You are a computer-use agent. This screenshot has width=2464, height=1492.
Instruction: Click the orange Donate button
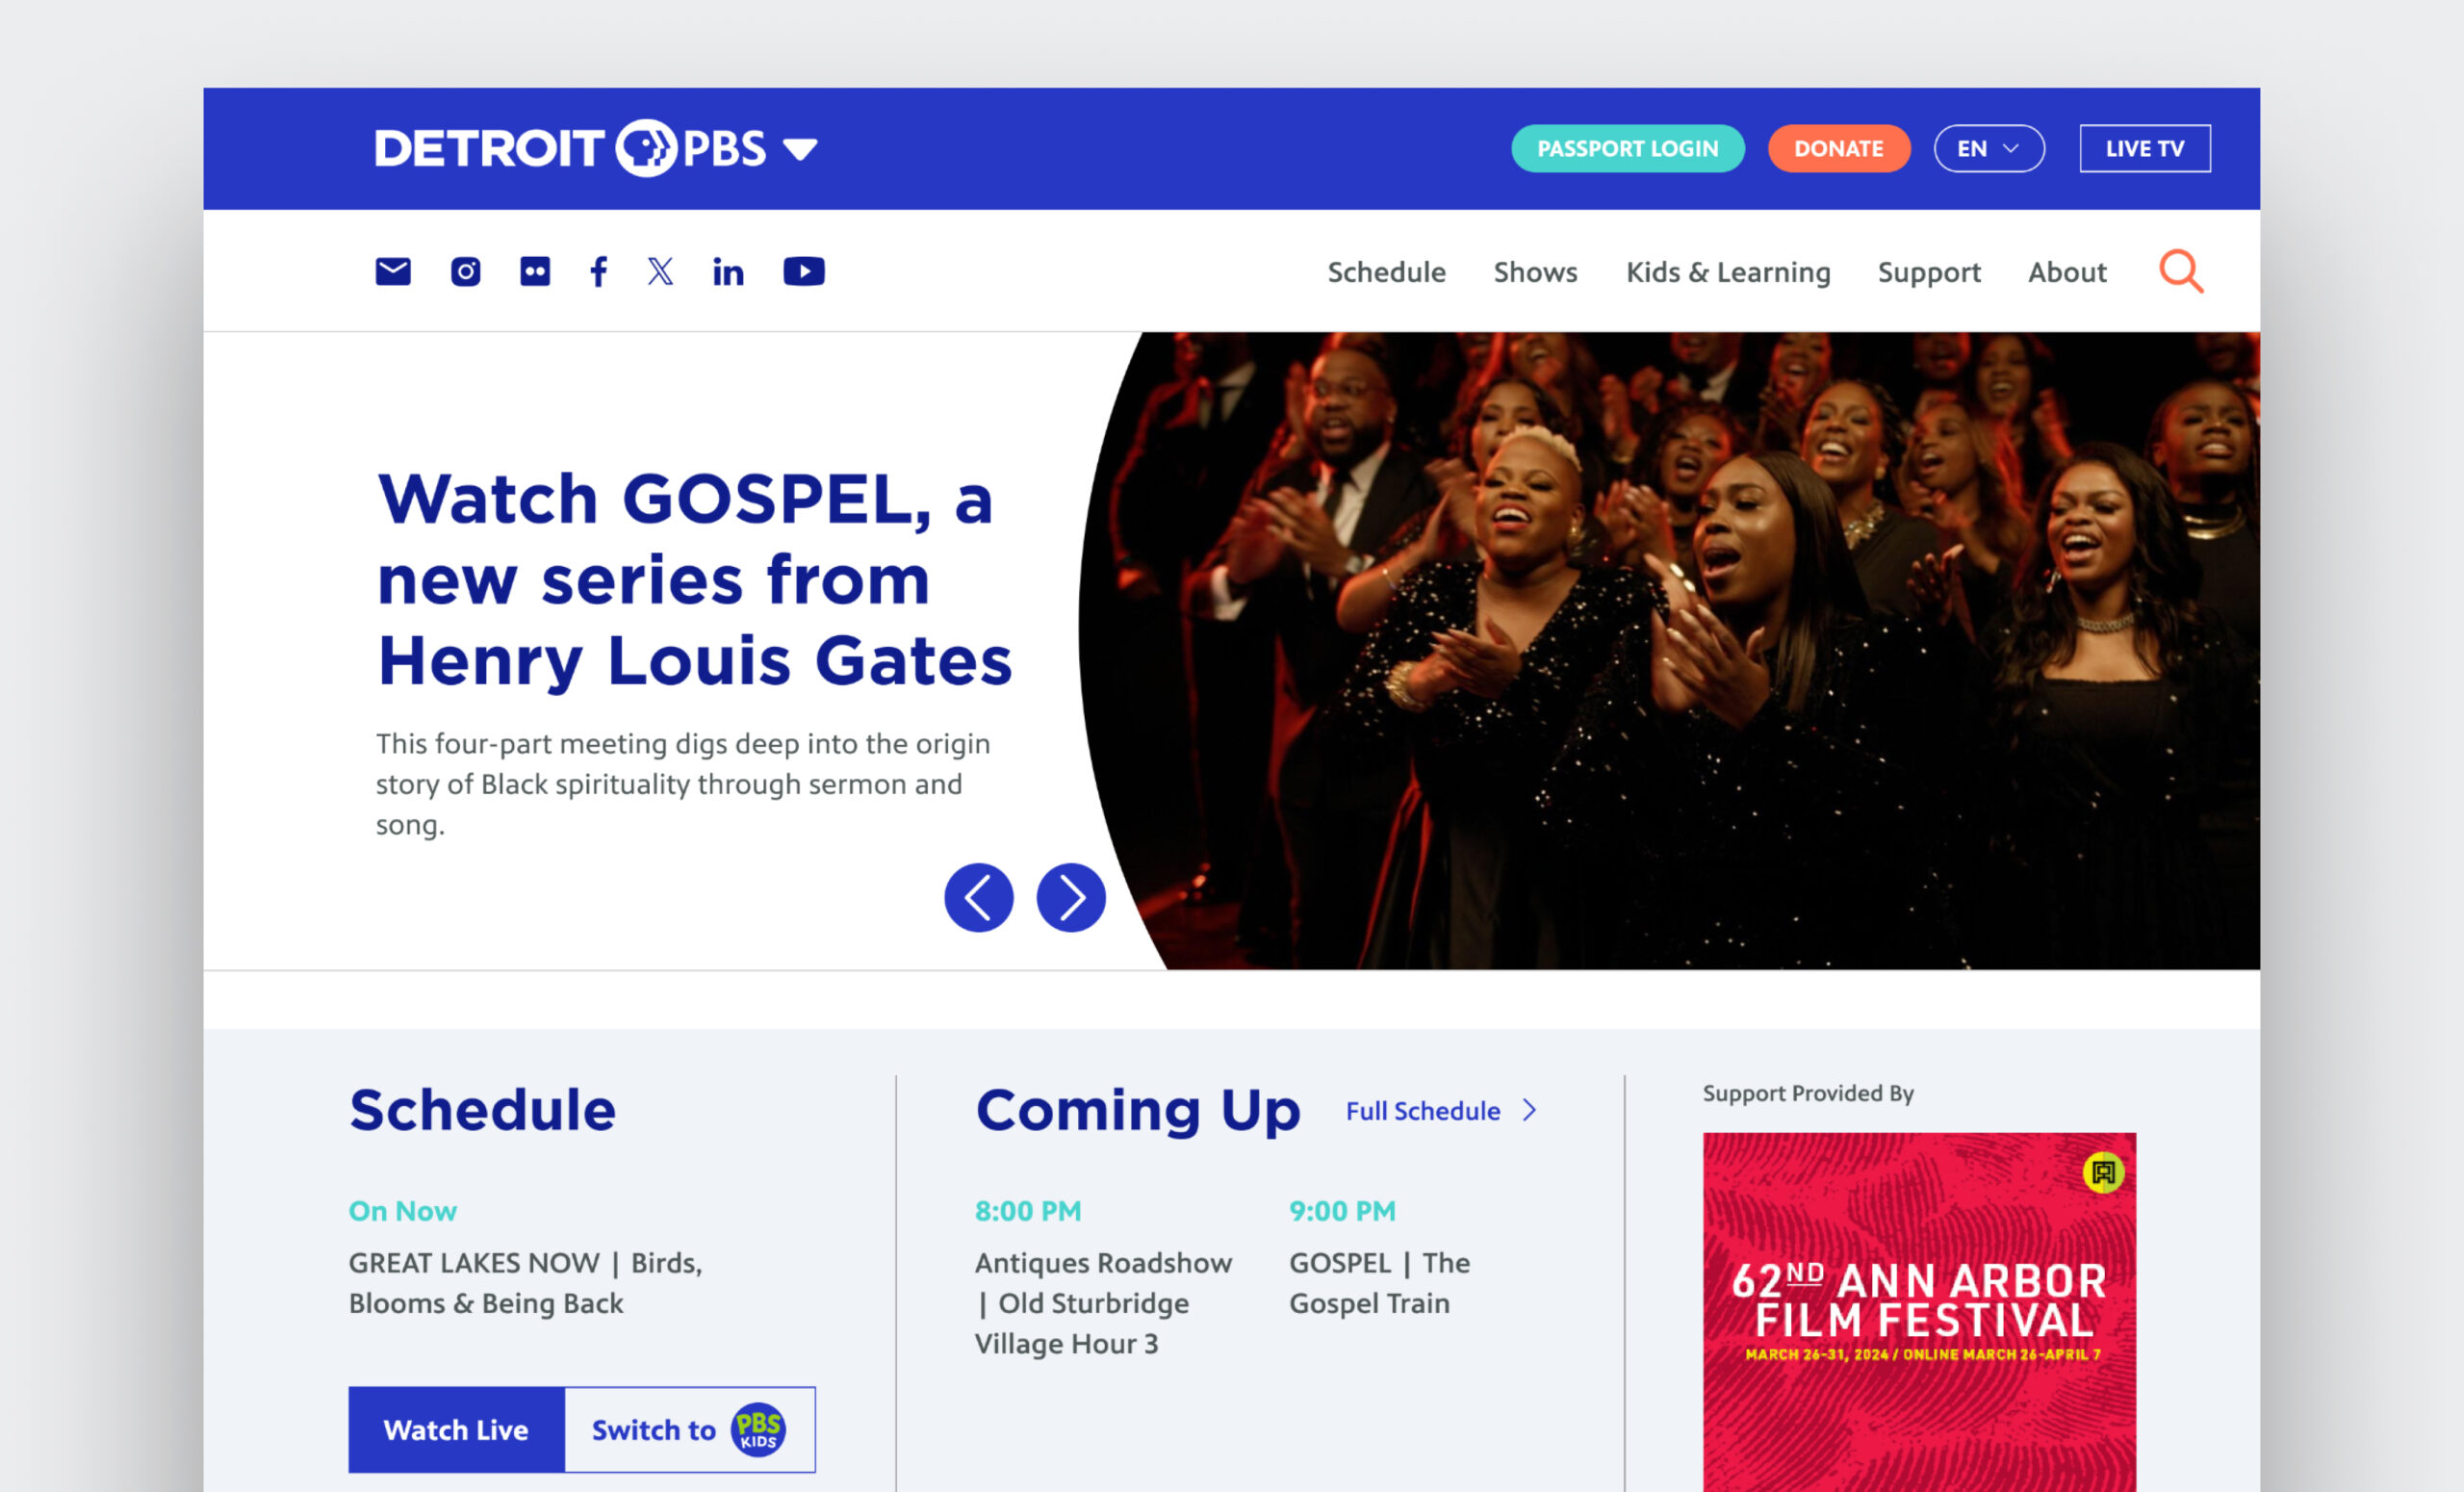1839,148
